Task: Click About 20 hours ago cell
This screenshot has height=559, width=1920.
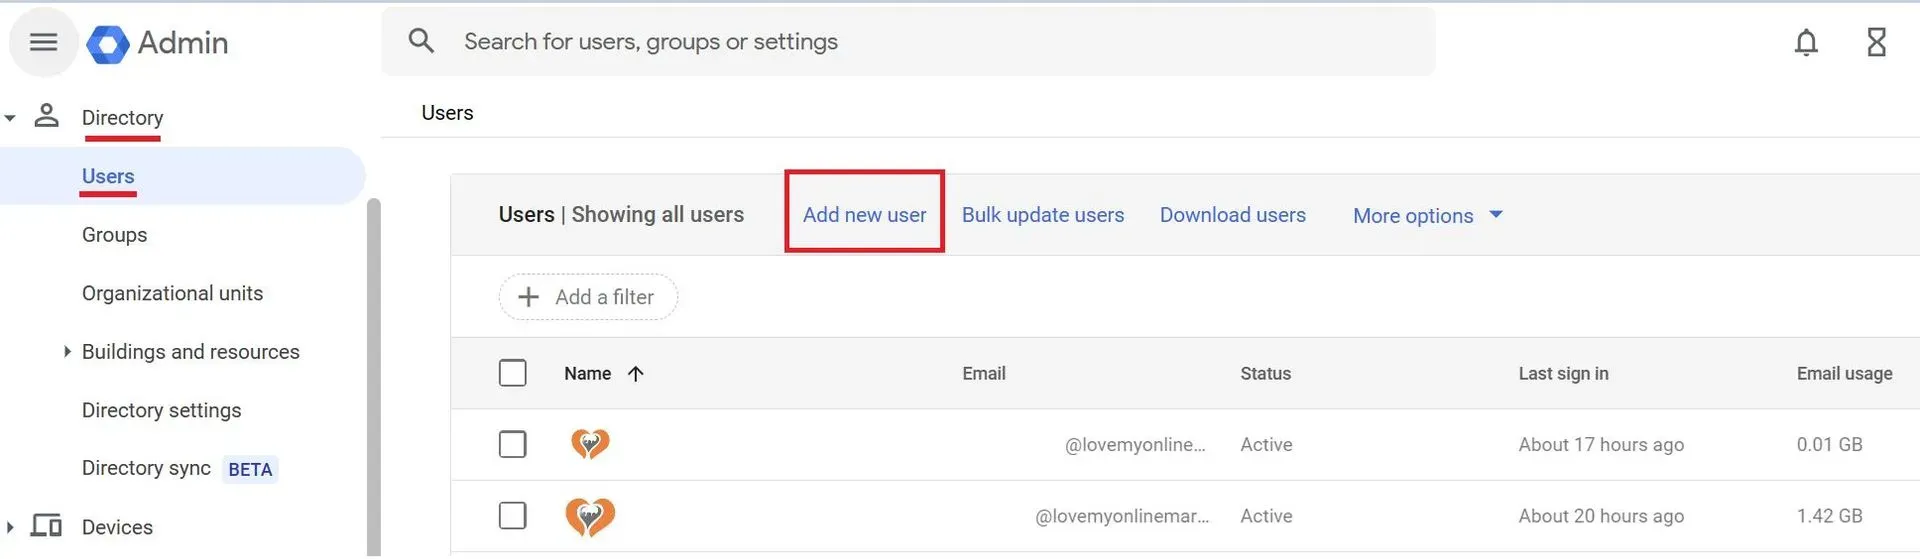Action: pos(1601,516)
